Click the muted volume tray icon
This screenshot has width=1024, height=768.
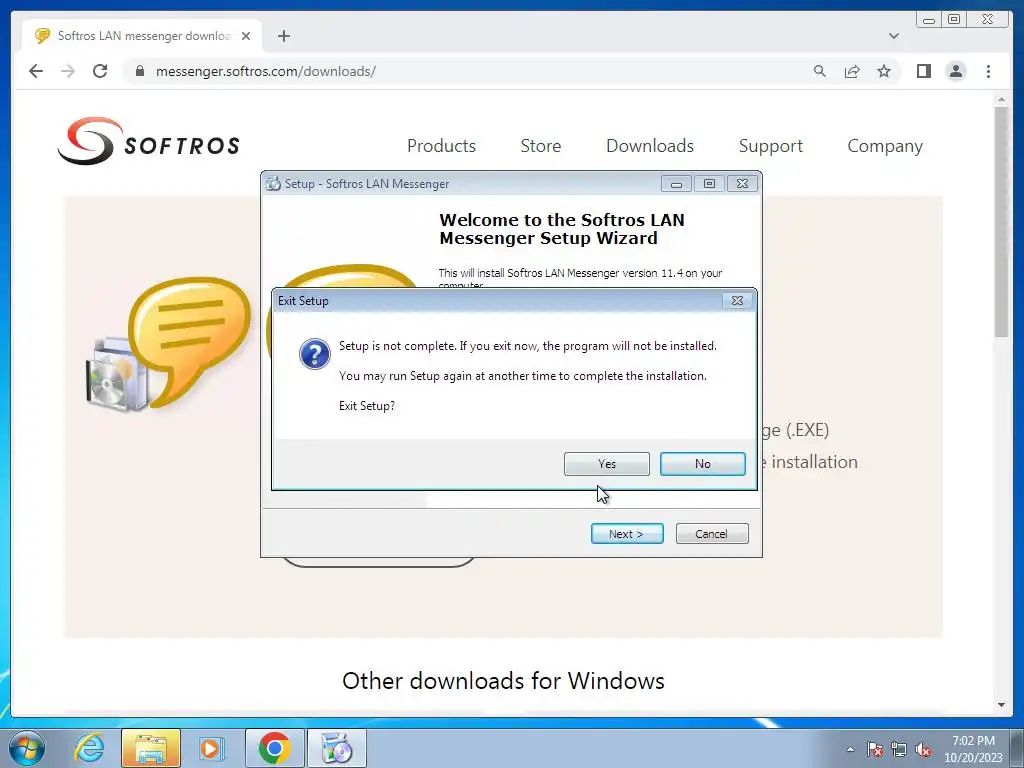pyautogui.click(x=923, y=749)
